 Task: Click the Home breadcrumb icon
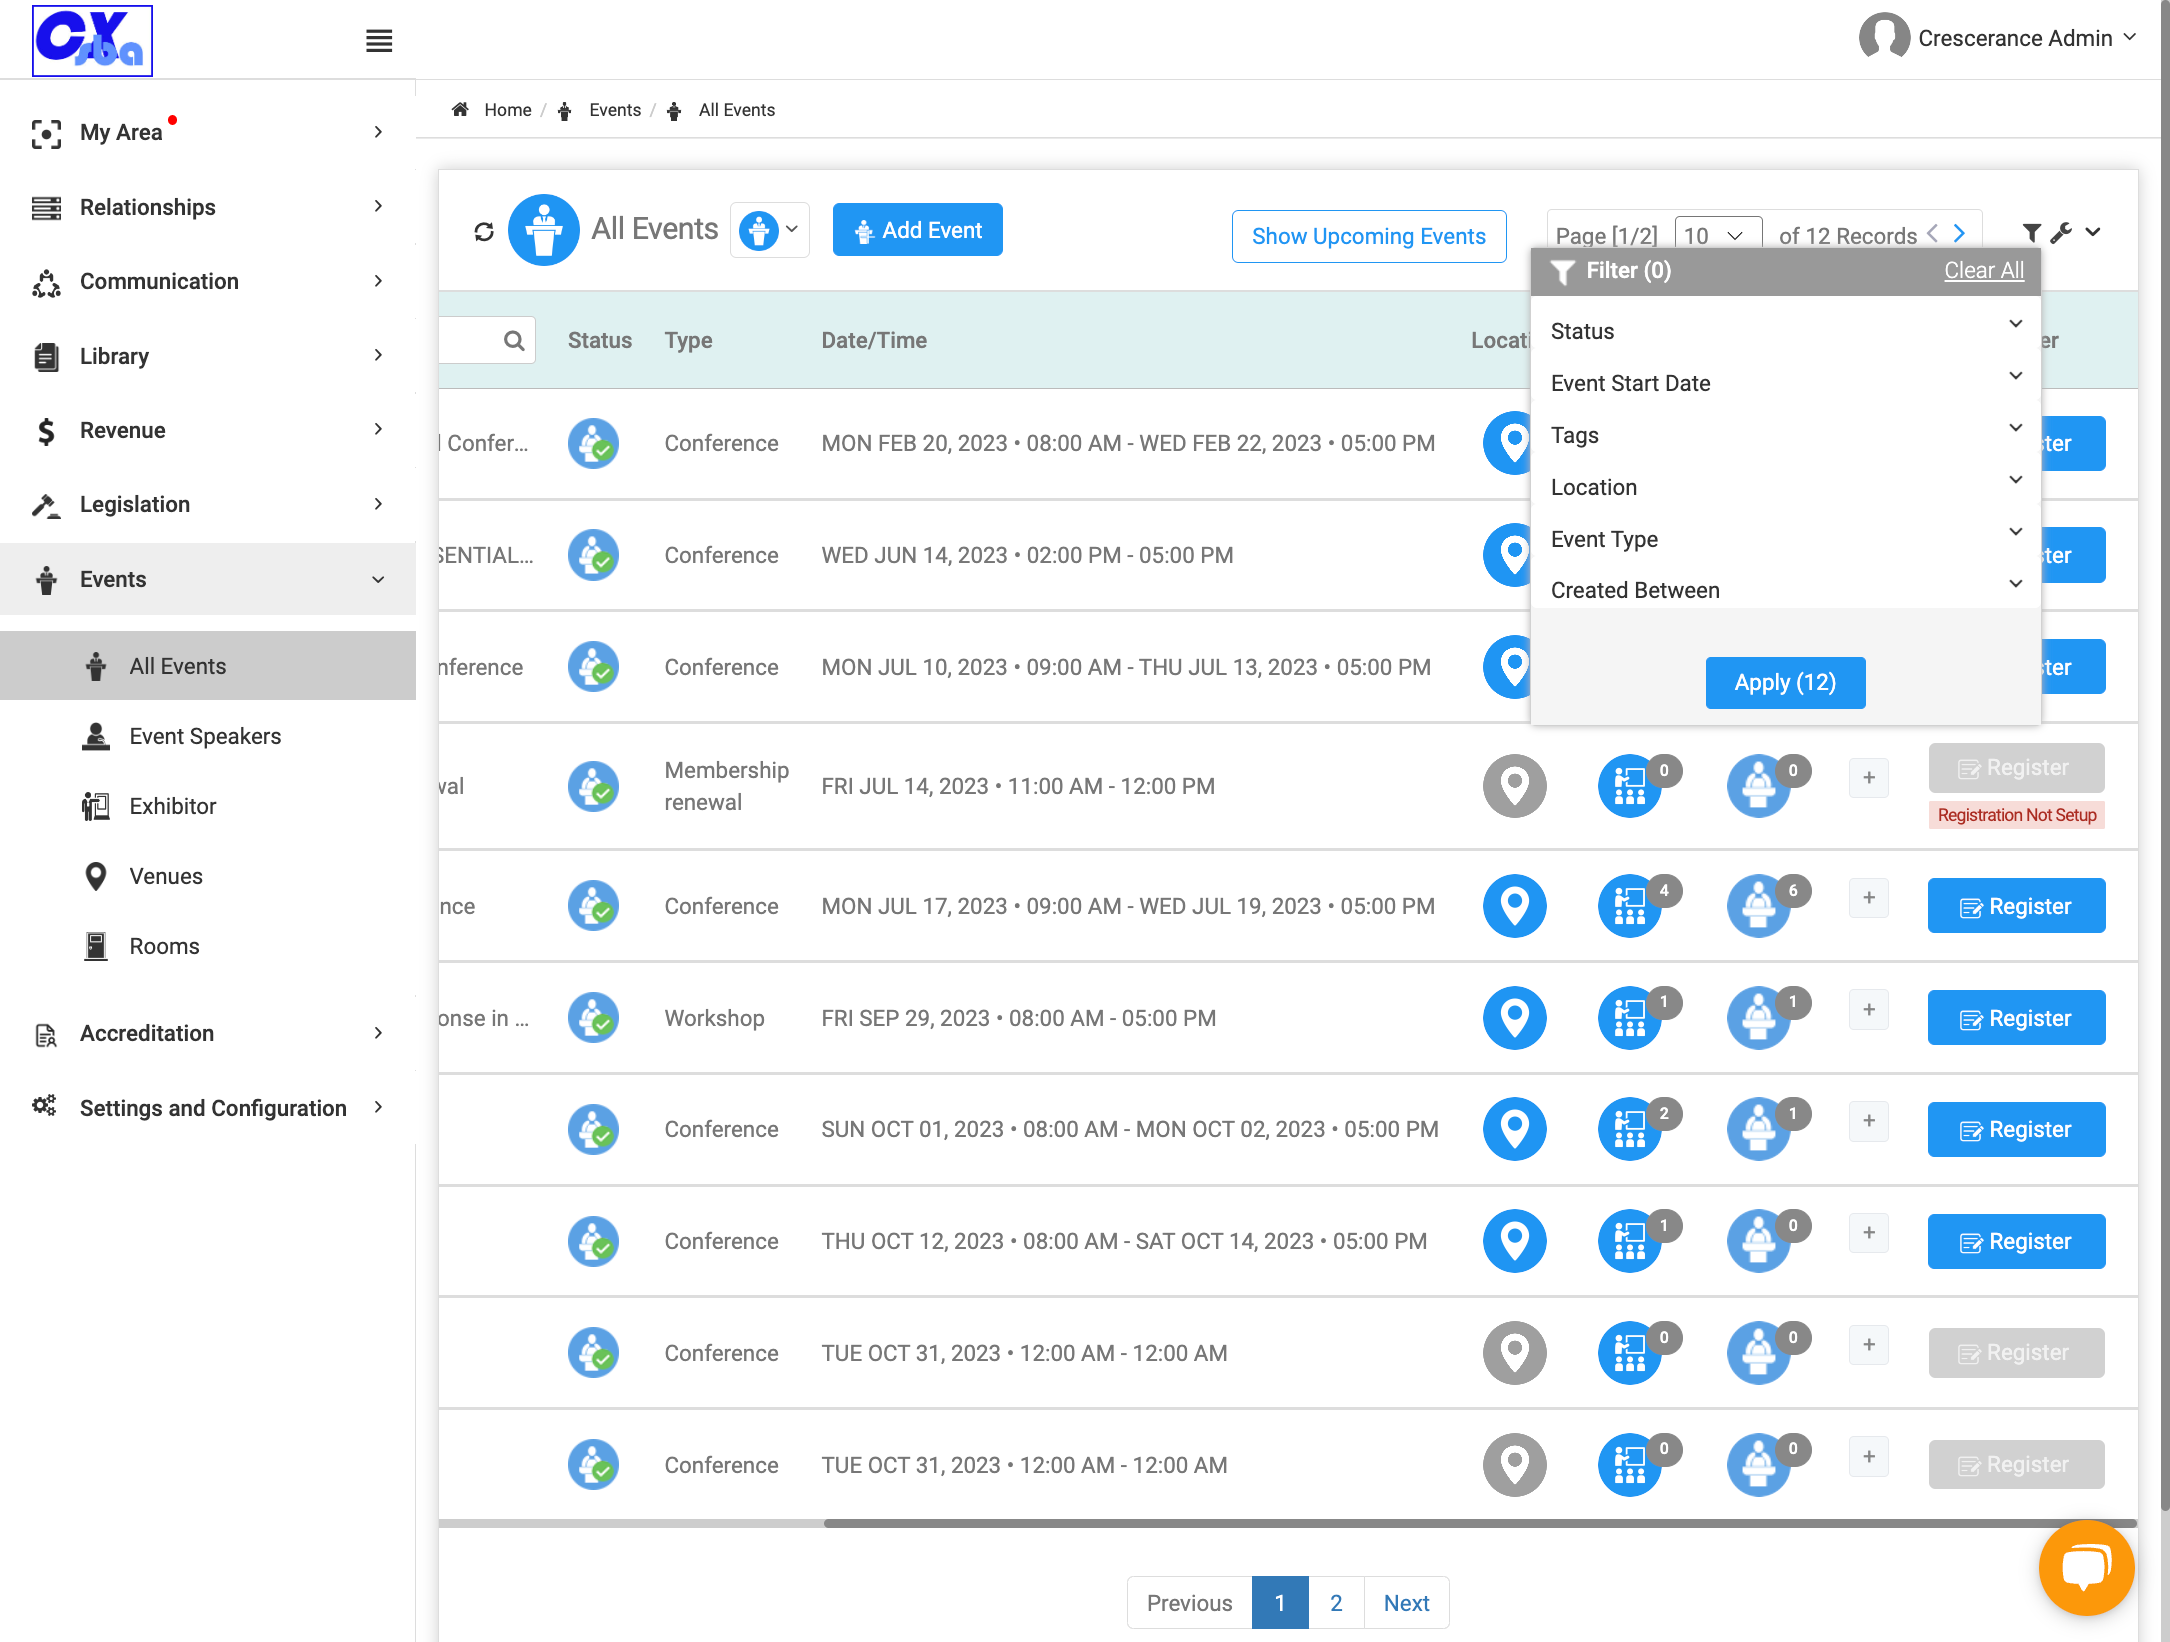pyautogui.click(x=460, y=109)
